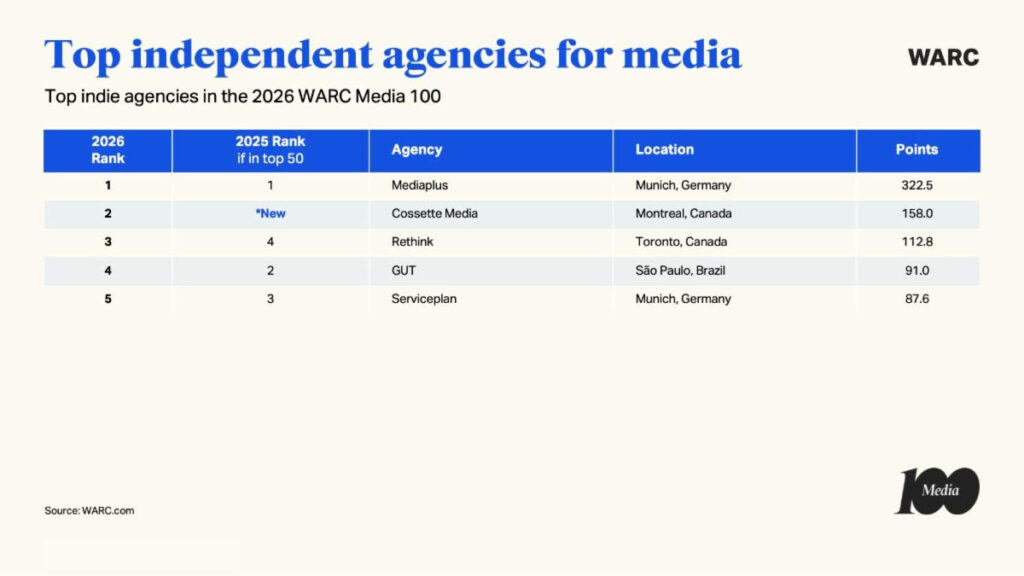This screenshot has width=1024, height=576.
Task: Select the "Agency" column header
Action: click(x=416, y=149)
